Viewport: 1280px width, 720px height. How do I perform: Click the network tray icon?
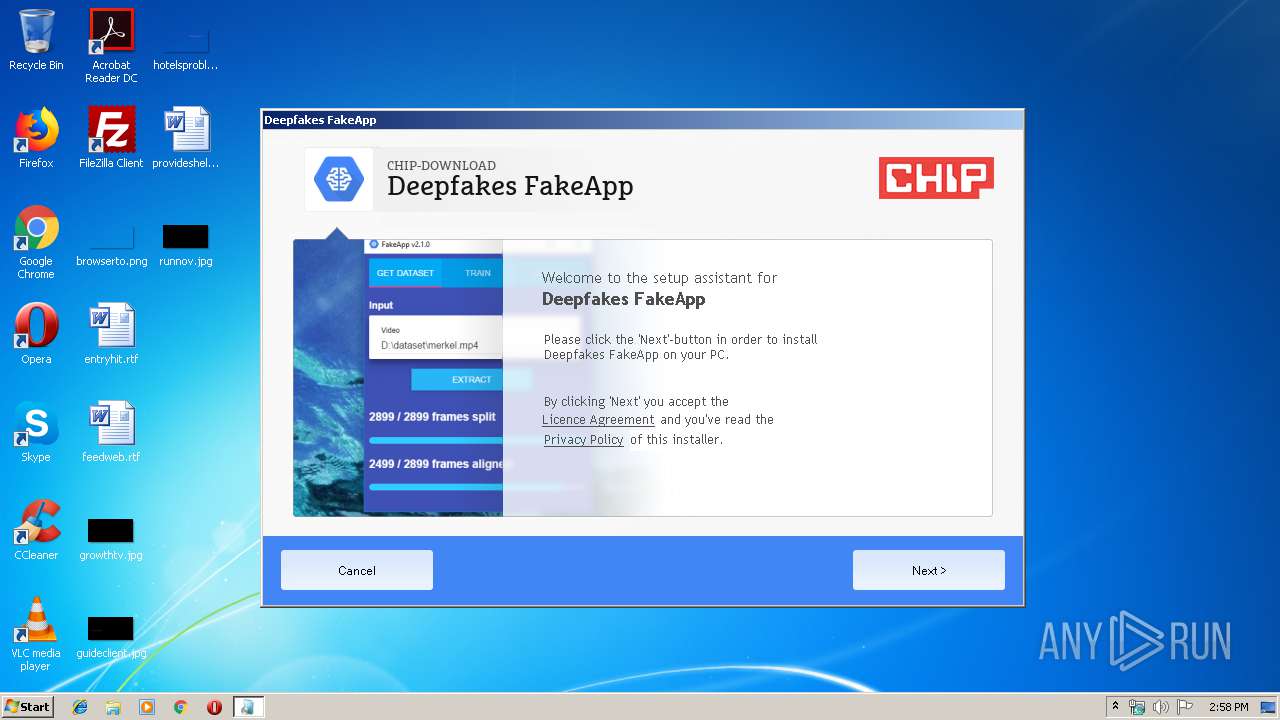point(1137,707)
